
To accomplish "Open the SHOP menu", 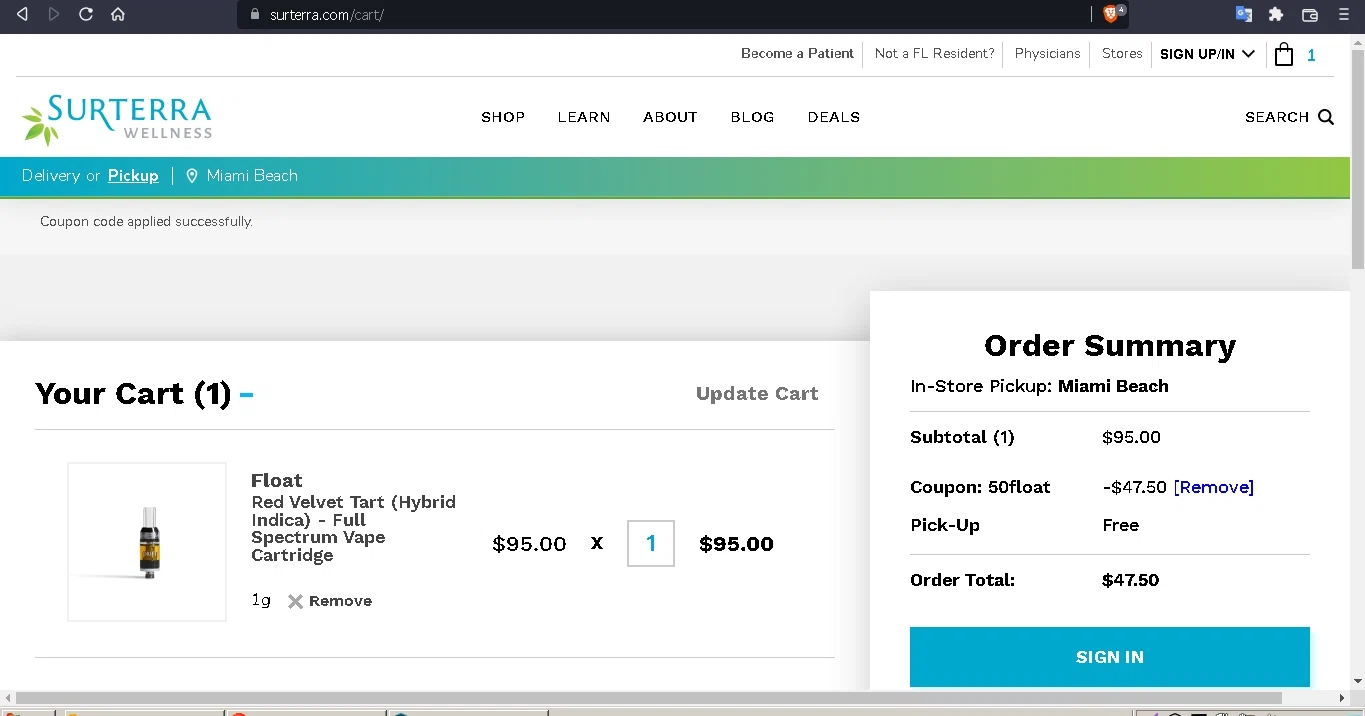I will (503, 117).
